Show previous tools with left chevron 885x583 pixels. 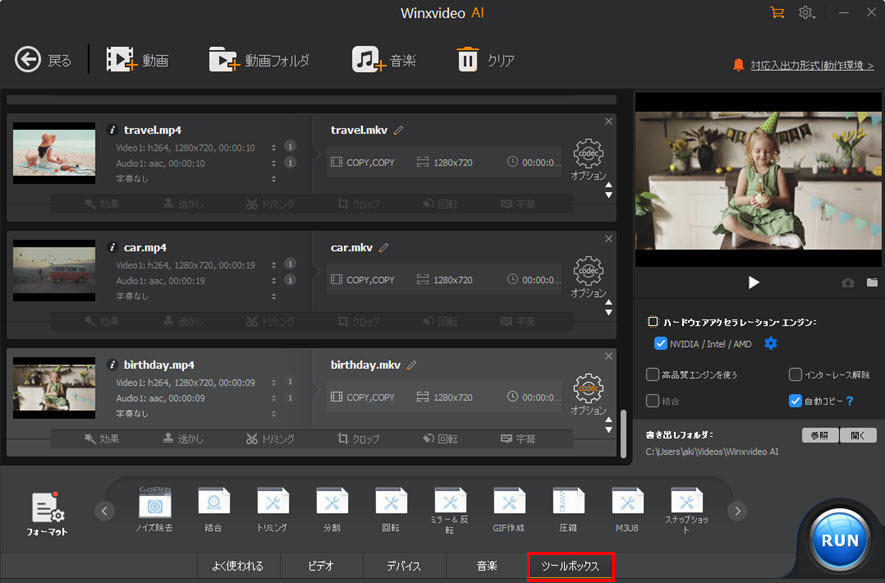[x=104, y=511]
